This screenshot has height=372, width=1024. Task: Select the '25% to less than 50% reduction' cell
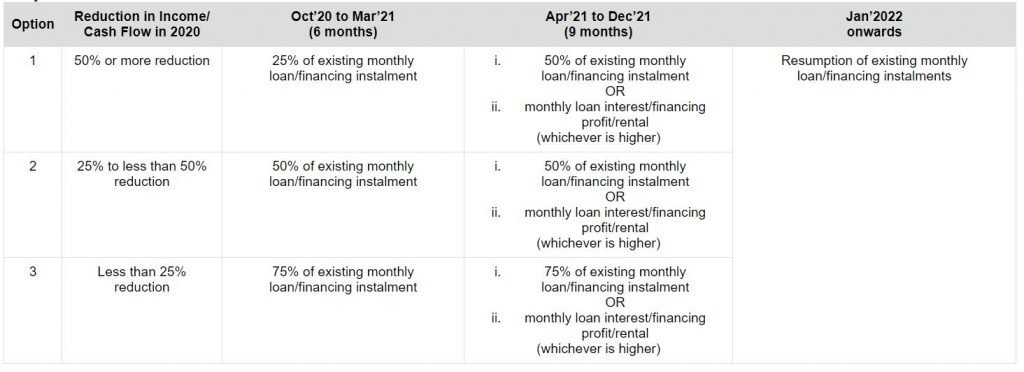(x=142, y=204)
